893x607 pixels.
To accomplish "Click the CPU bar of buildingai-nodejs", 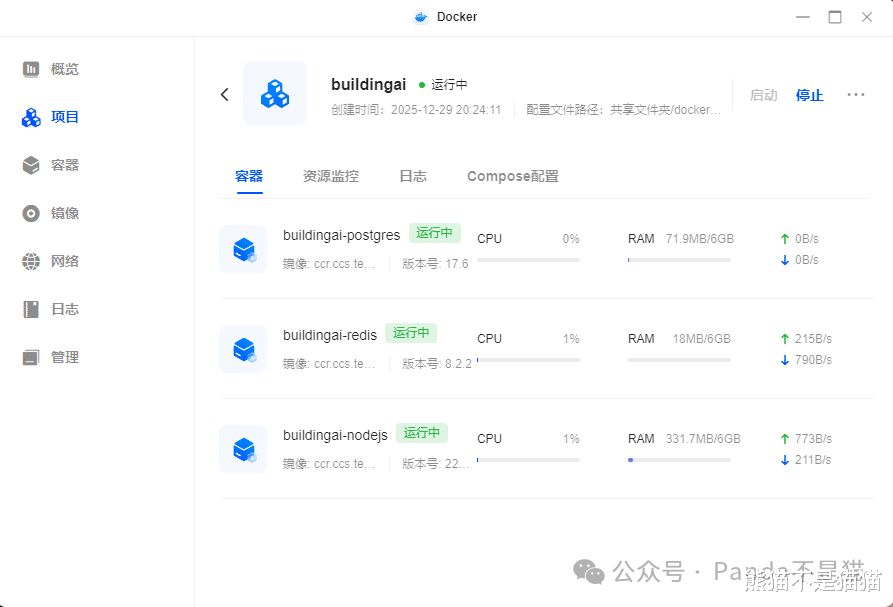I will coord(529,460).
